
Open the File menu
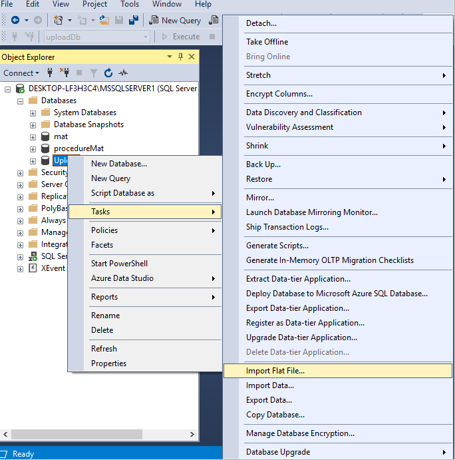7,4
